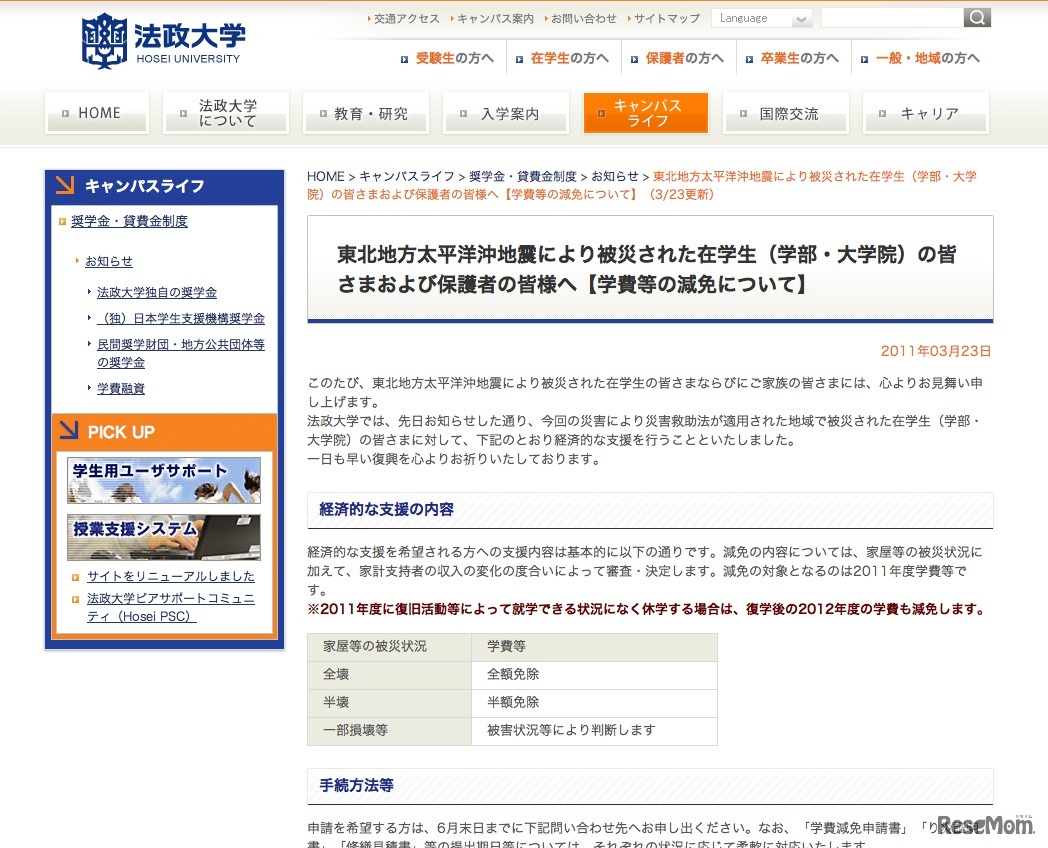1048x848 pixels.
Task: Open the 入学案内 tab
Action: [x=506, y=113]
